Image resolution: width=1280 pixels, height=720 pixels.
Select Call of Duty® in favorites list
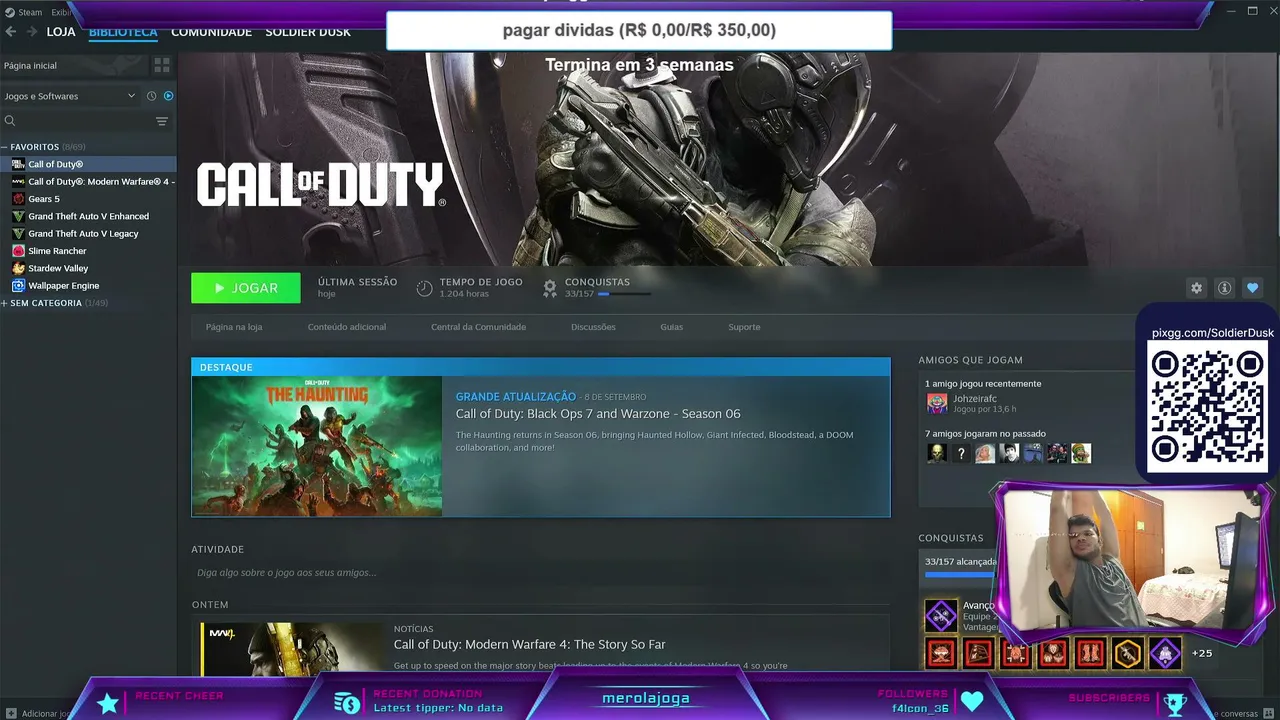click(88, 164)
